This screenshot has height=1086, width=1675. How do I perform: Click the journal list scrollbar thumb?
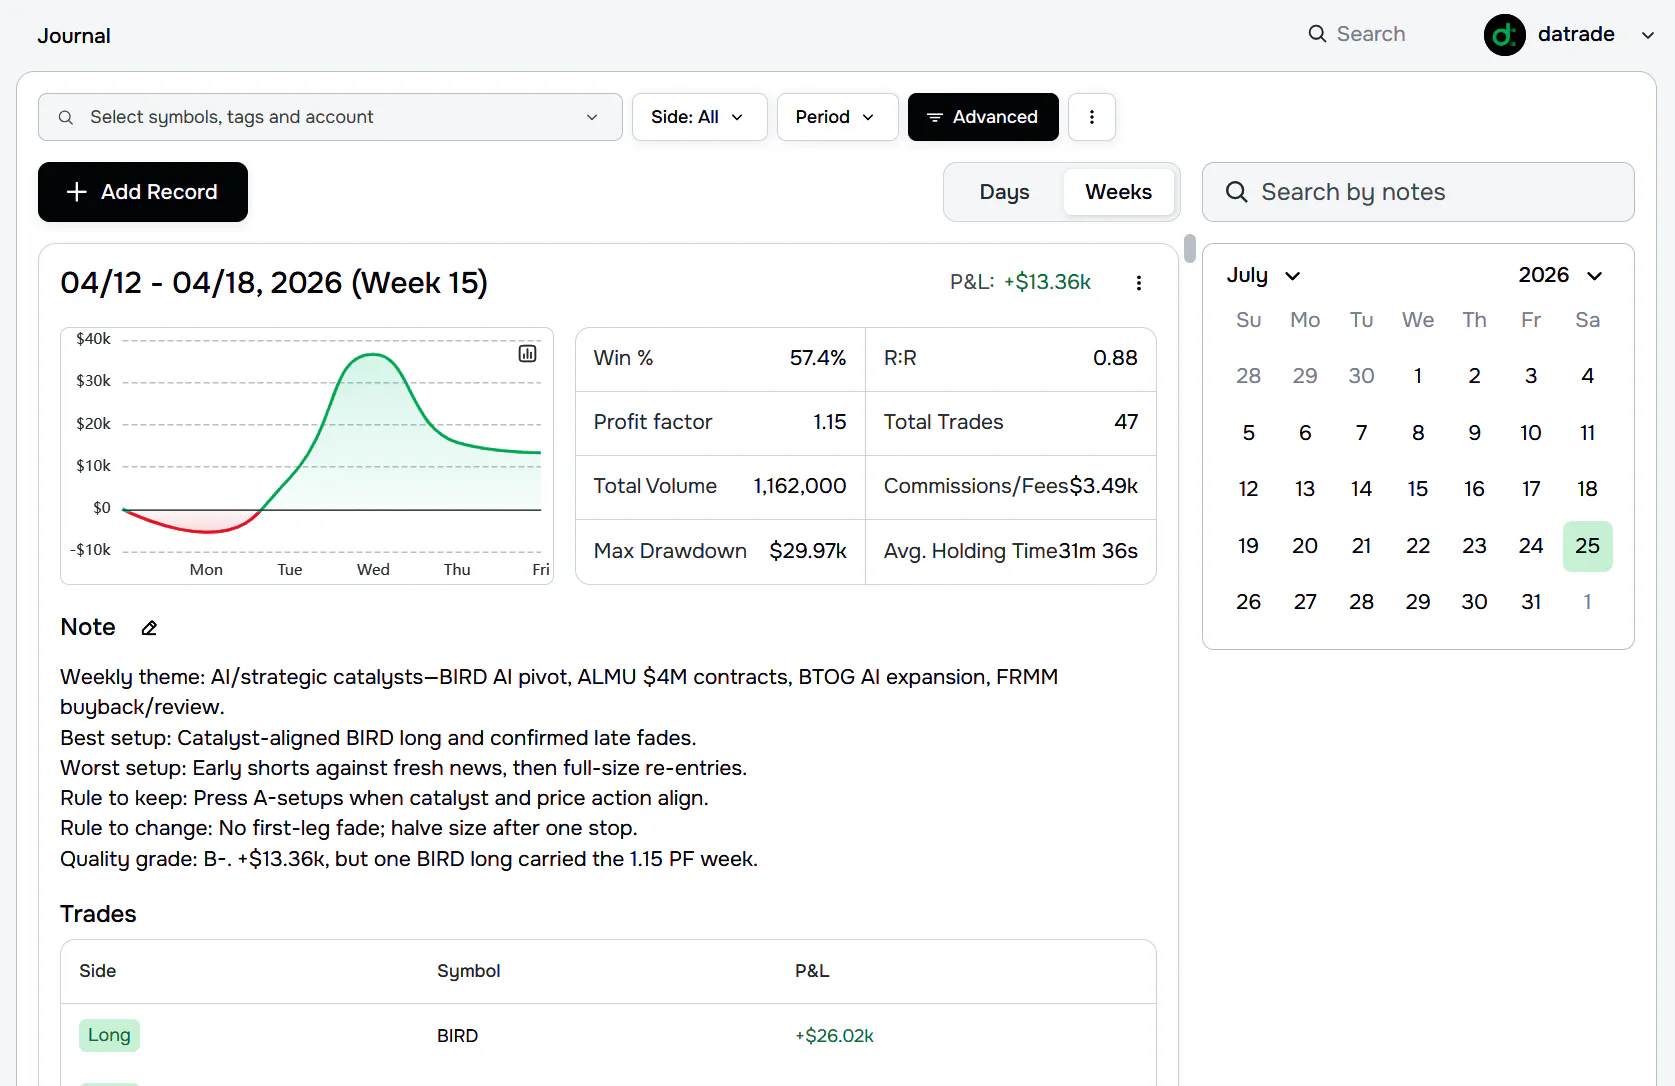point(1189,248)
